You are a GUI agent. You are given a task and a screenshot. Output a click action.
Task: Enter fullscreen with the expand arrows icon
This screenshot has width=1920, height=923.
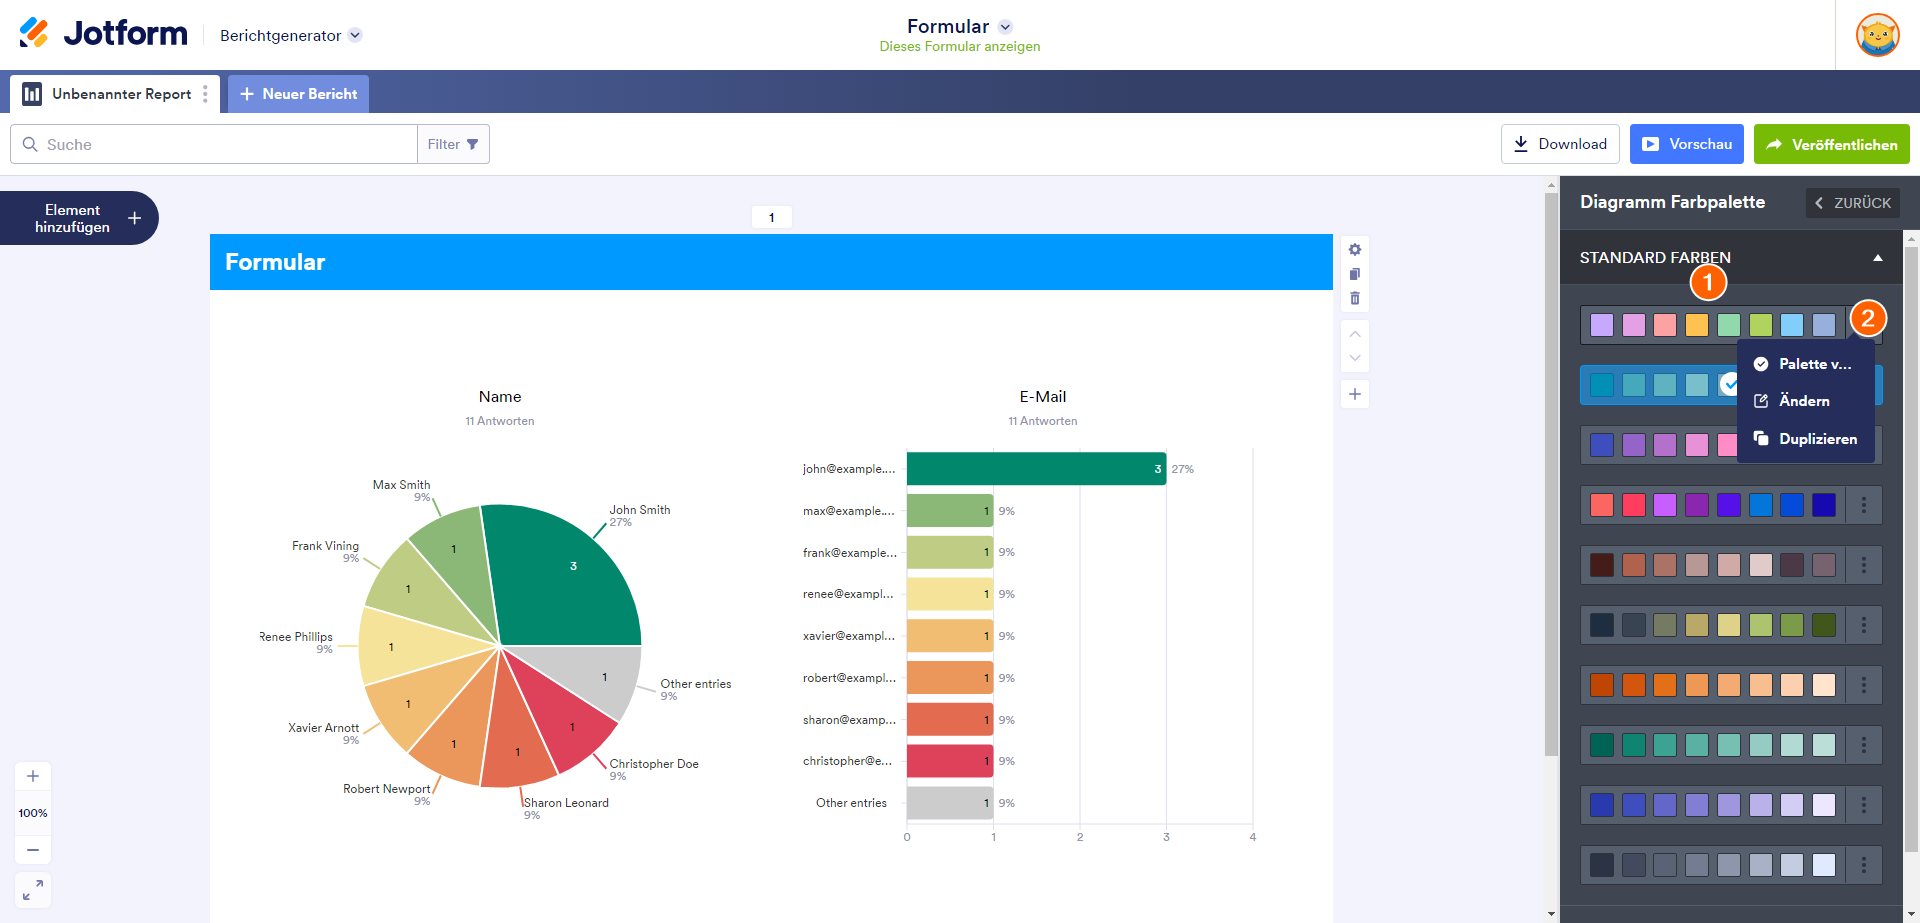[x=33, y=889]
